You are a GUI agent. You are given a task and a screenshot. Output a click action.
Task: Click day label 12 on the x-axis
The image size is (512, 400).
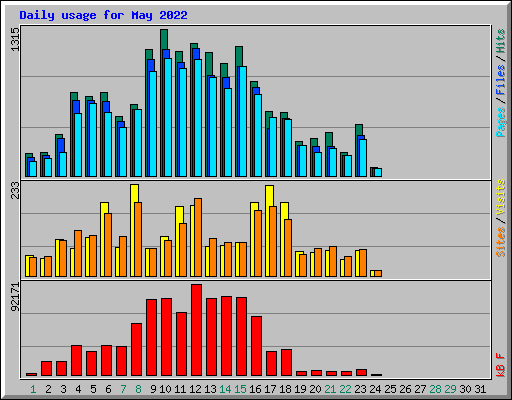coord(195,389)
